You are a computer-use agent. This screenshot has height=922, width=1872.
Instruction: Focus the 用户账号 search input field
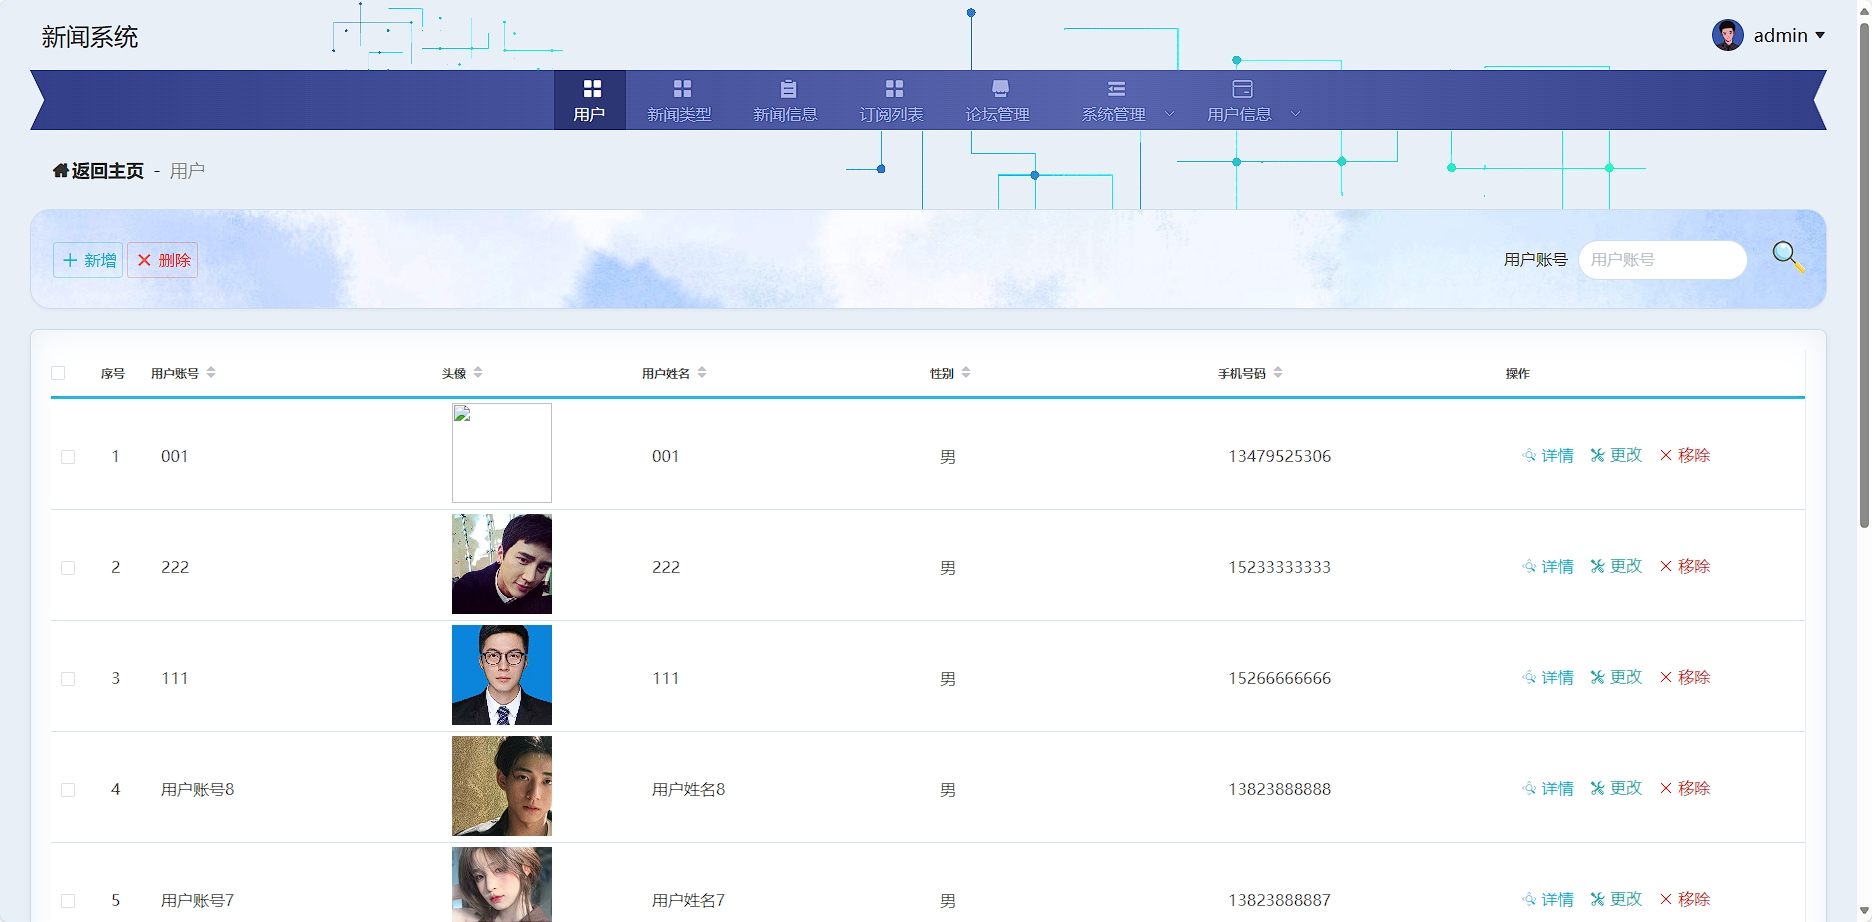coord(1662,260)
